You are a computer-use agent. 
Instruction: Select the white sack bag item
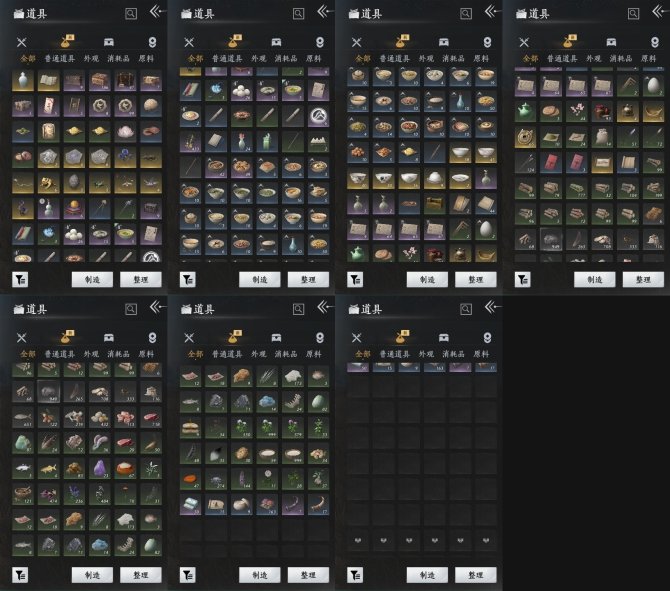pyautogui.click(x=602, y=137)
